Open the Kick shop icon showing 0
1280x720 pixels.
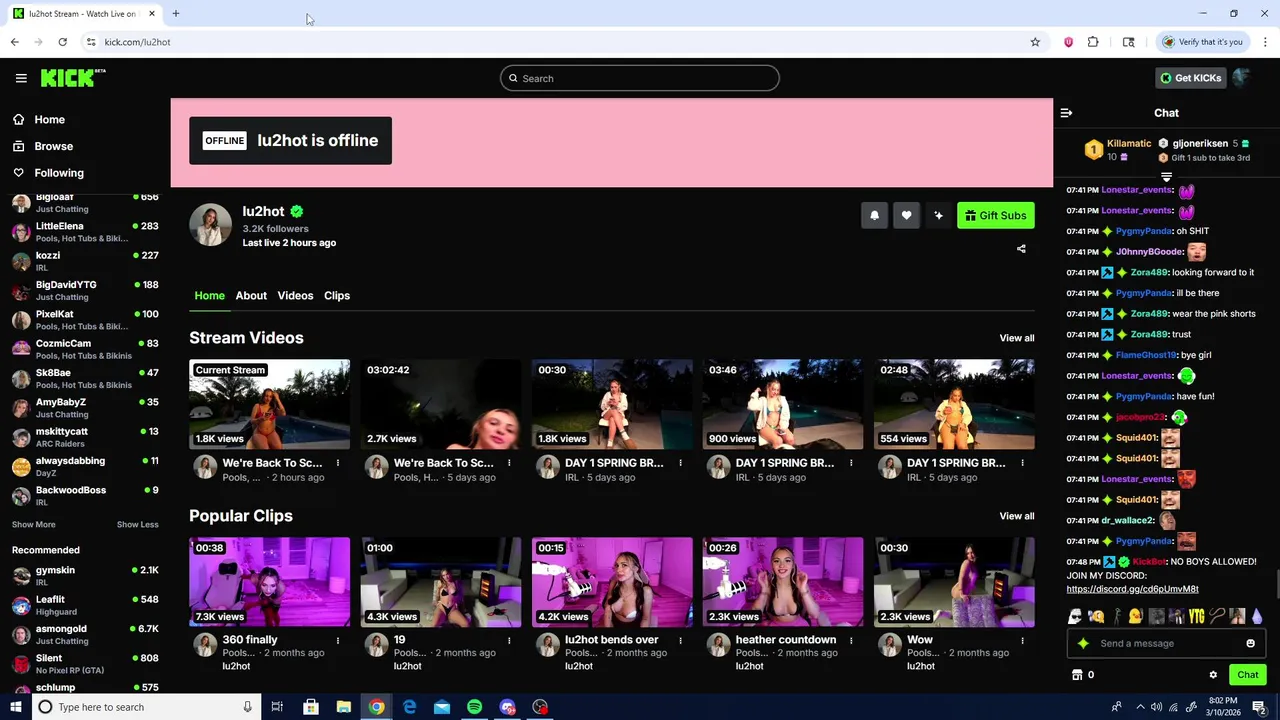click(1082, 675)
